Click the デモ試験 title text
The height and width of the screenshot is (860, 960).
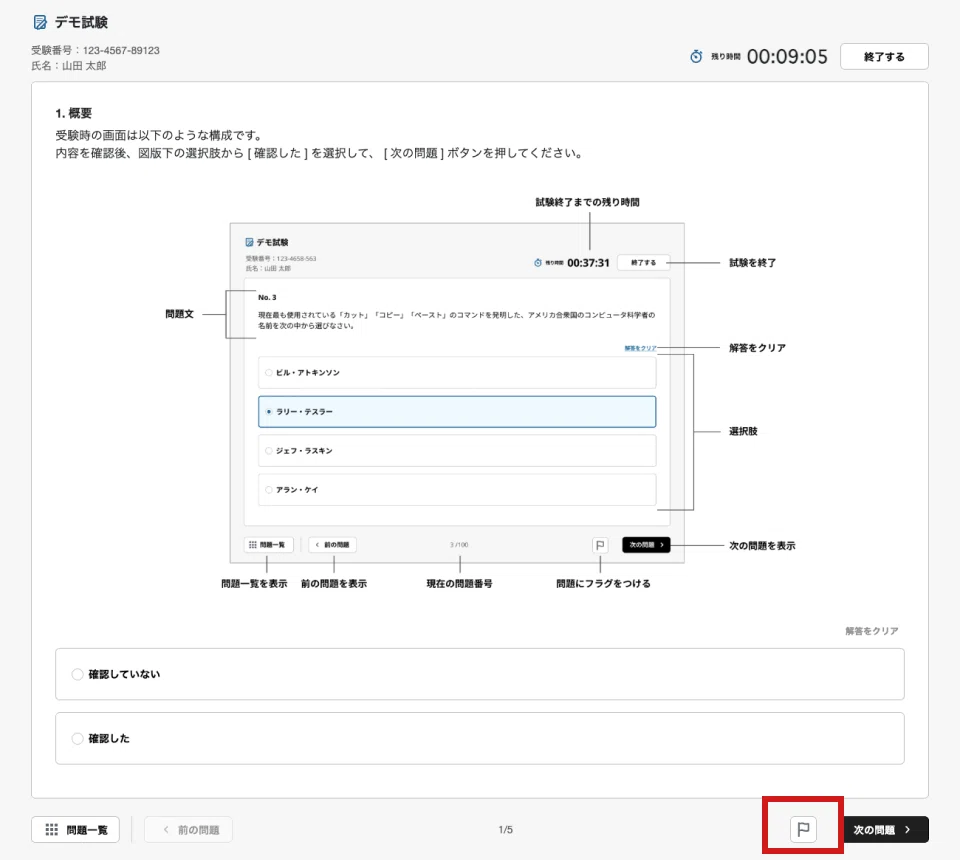pos(81,23)
